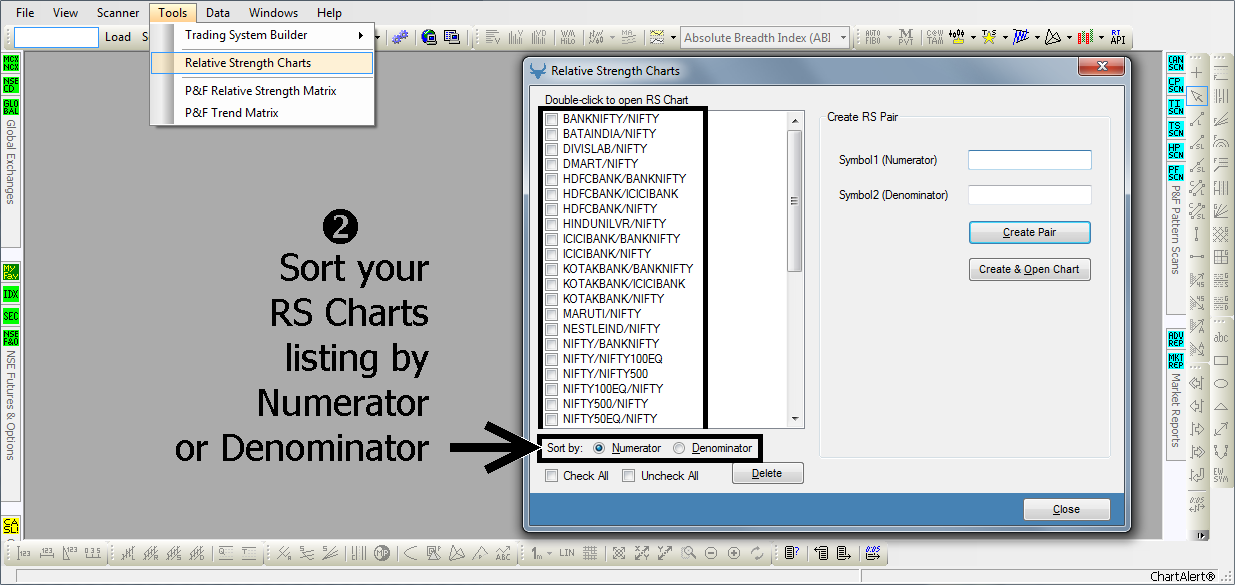1235x585 pixels.
Task: Select the Numerator sort radio button
Action: pyautogui.click(x=599, y=448)
